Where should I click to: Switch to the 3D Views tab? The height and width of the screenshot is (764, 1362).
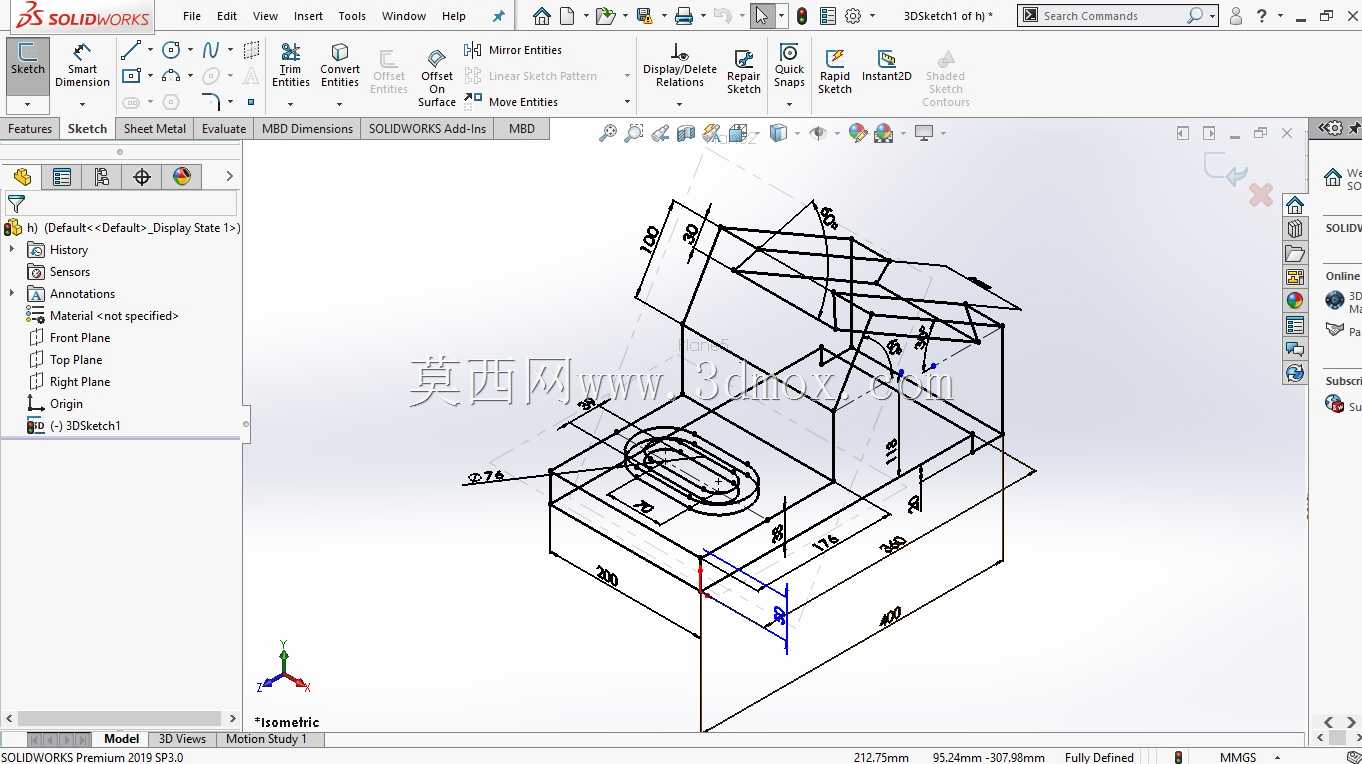click(182, 739)
